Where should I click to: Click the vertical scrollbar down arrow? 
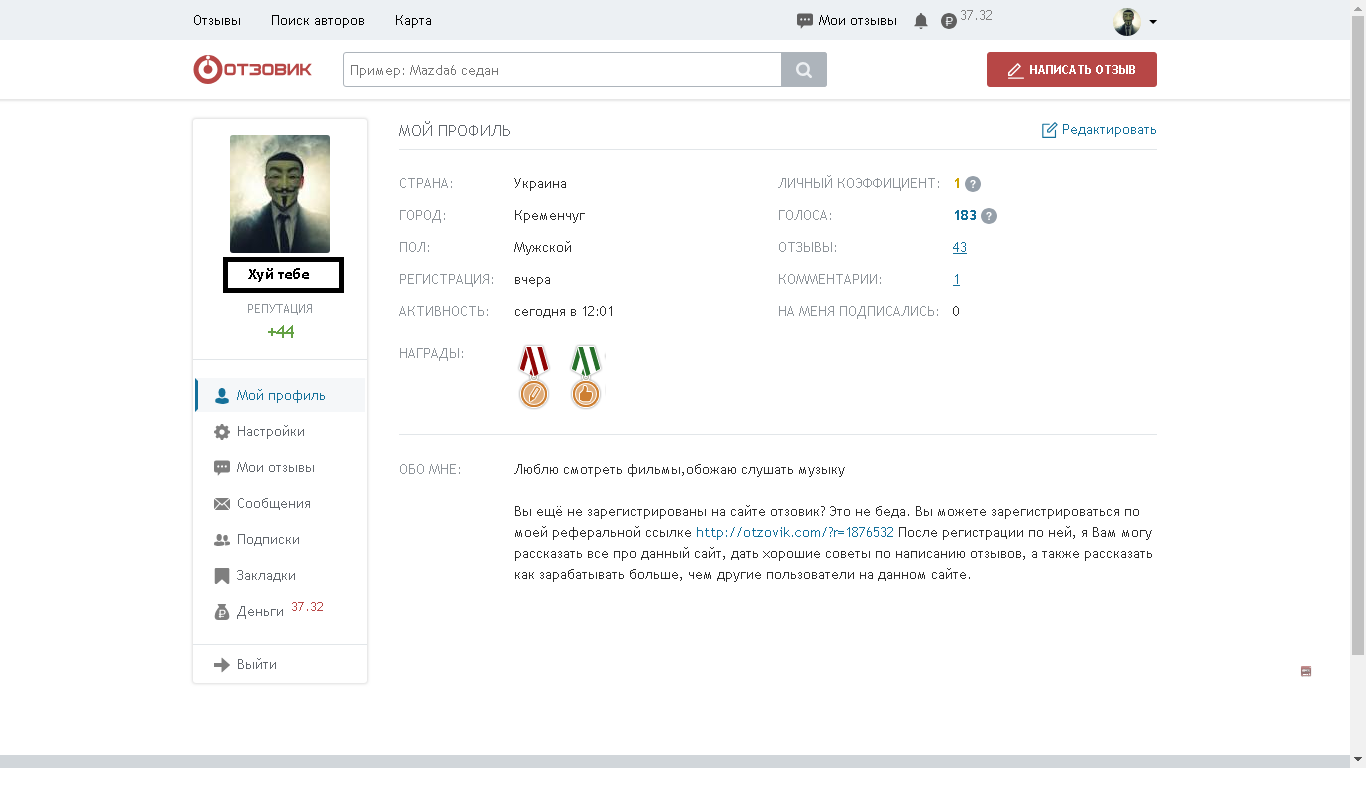pos(1358,760)
